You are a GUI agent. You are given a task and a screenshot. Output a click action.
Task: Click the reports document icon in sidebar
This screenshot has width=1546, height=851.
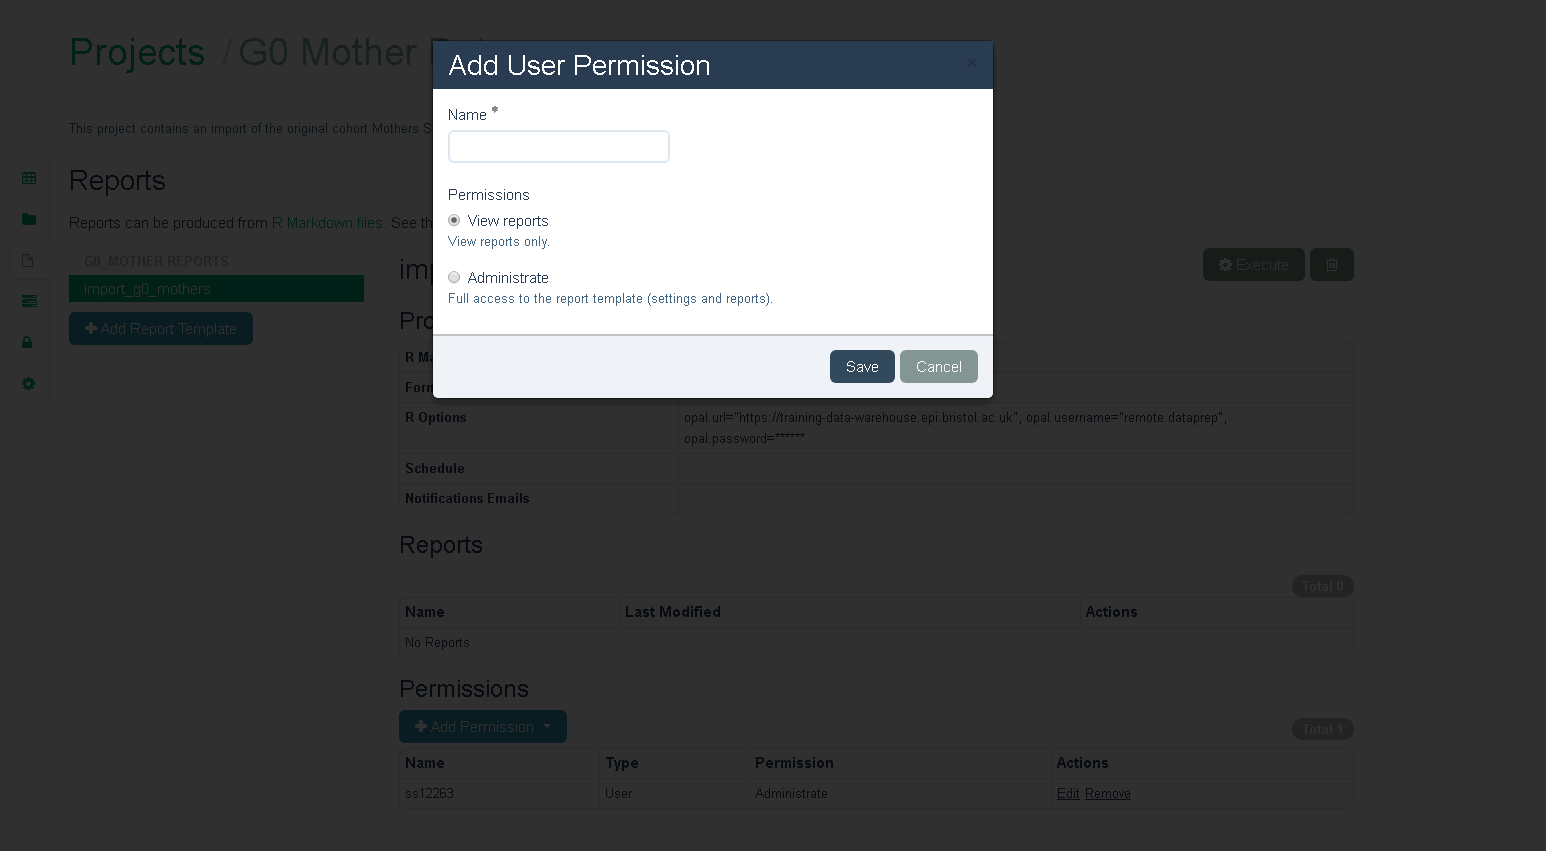pyautogui.click(x=28, y=260)
